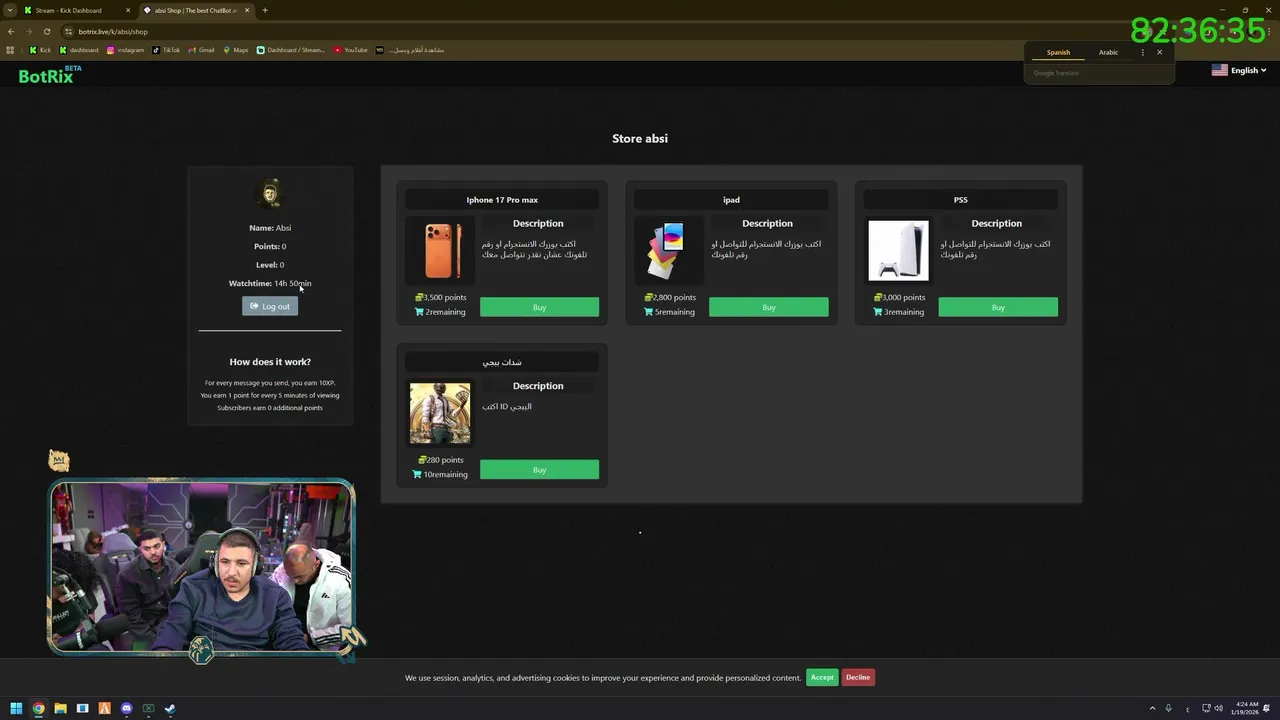The width and height of the screenshot is (1280, 720).
Task: Click the How does it work? heading
Action: click(x=270, y=362)
